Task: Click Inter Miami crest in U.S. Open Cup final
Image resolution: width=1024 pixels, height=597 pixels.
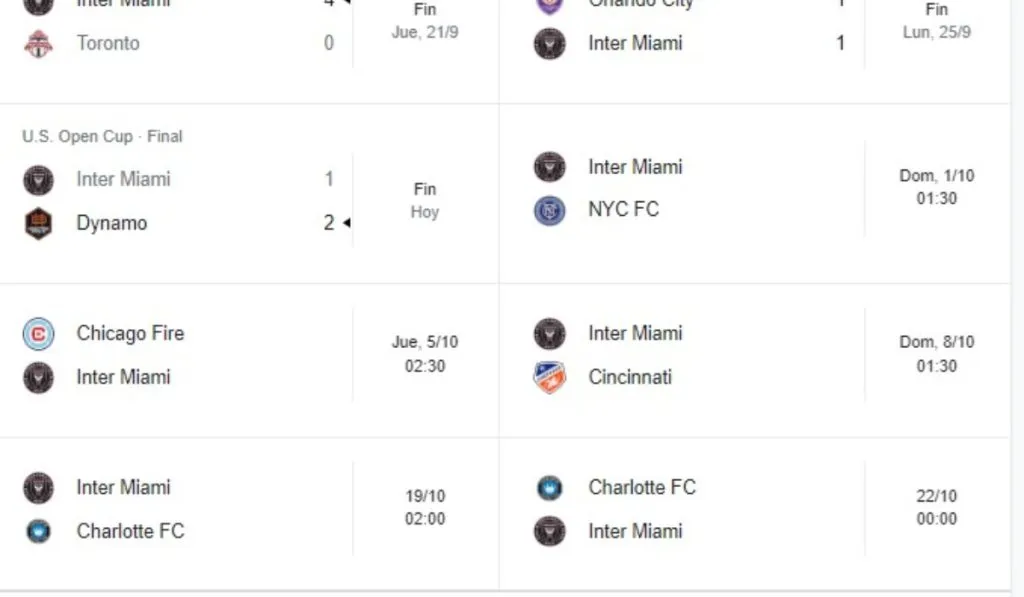Action: [39, 180]
